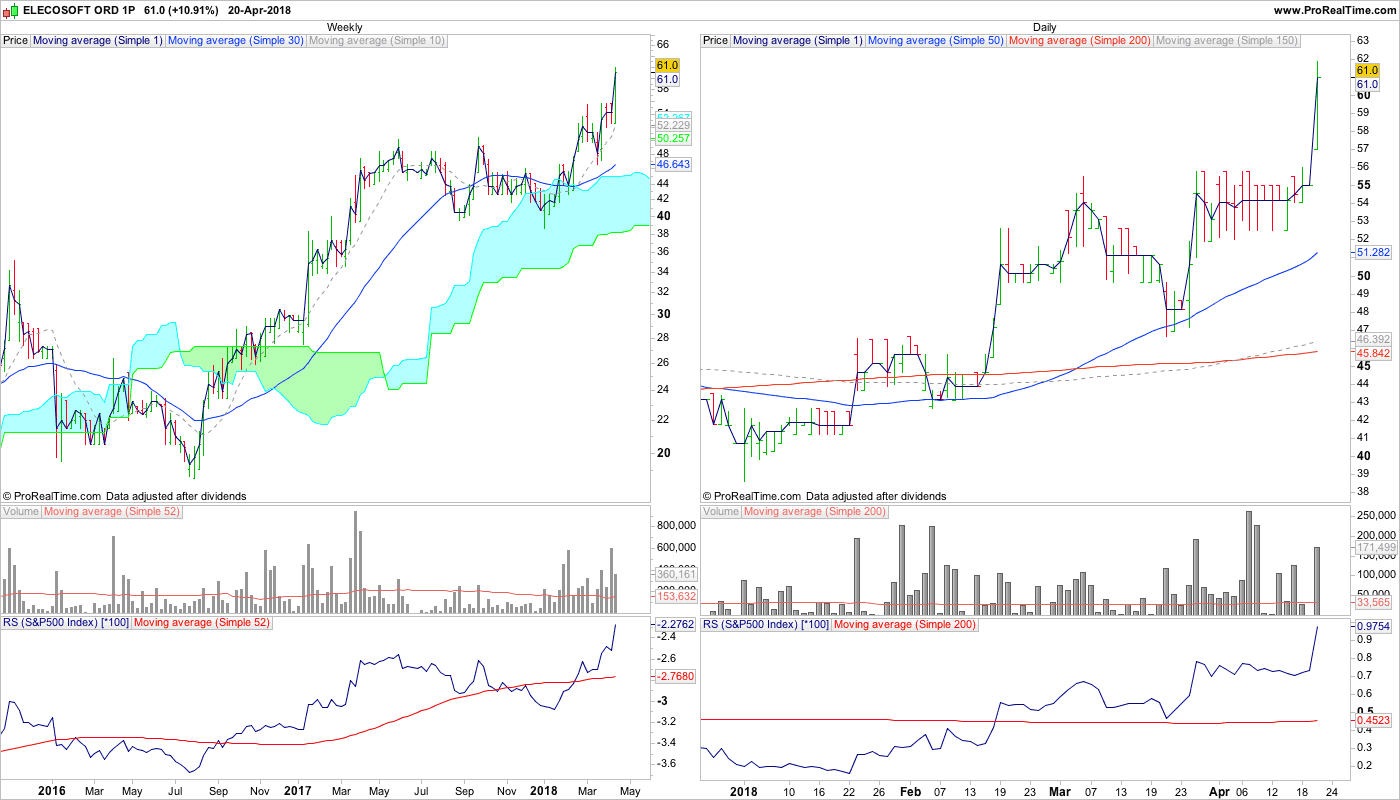Image resolution: width=1400 pixels, height=800 pixels.
Task: Open Moving average (Simple 1) legend in Weekly chart
Action: (x=98, y=41)
